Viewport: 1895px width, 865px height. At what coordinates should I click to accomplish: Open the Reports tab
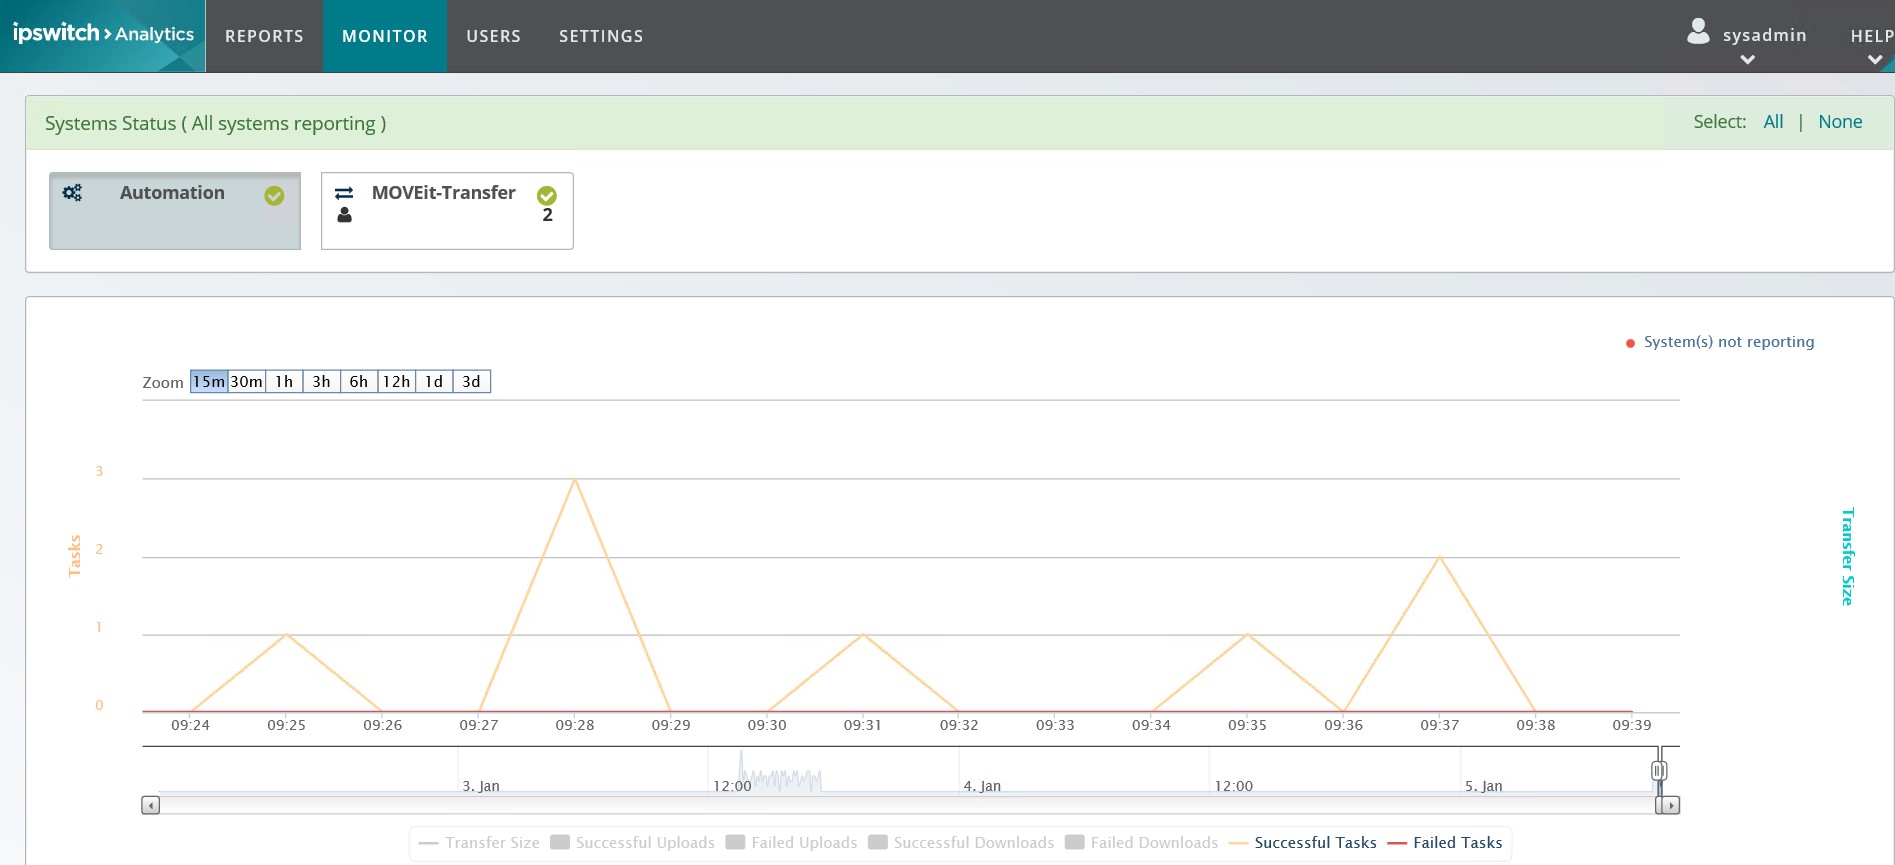pyautogui.click(x=264, y=36)
